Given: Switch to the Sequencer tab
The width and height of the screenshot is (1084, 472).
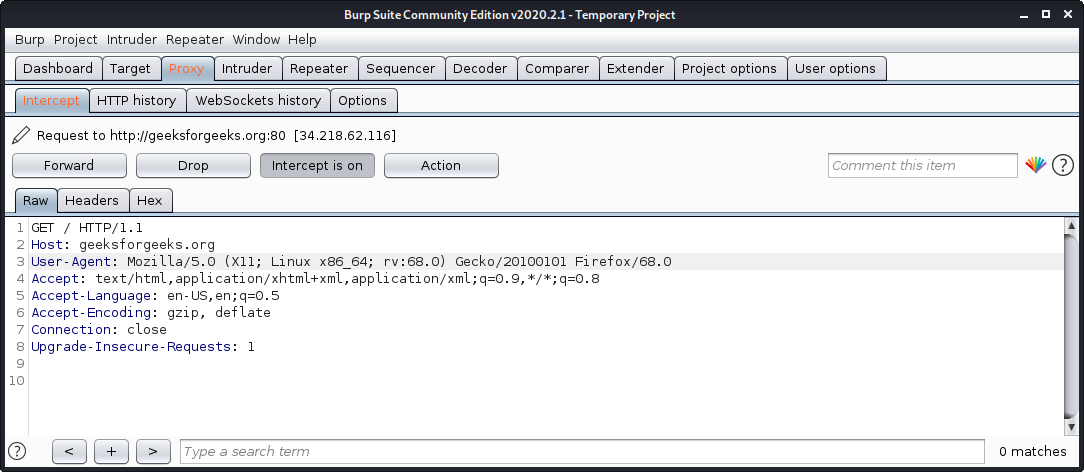Looking at the screenshot, I should 401,68.
